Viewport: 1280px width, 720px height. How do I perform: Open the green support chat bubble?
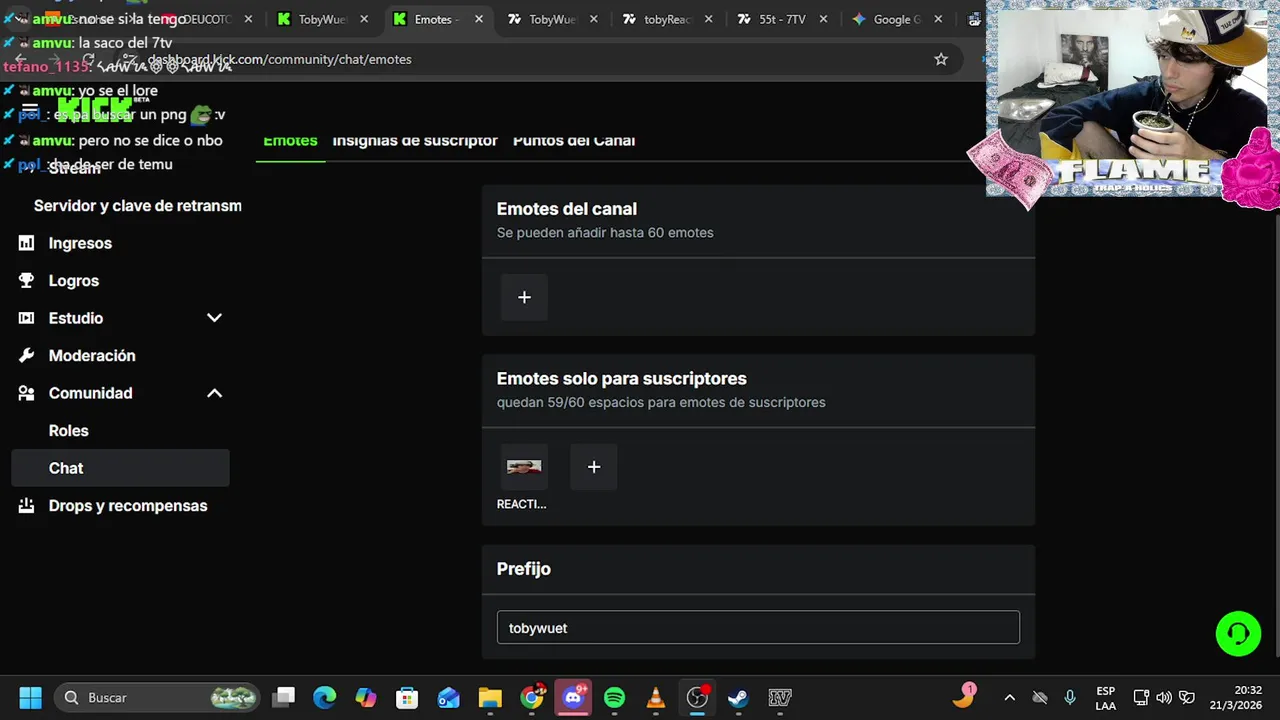pos(1238,633)
